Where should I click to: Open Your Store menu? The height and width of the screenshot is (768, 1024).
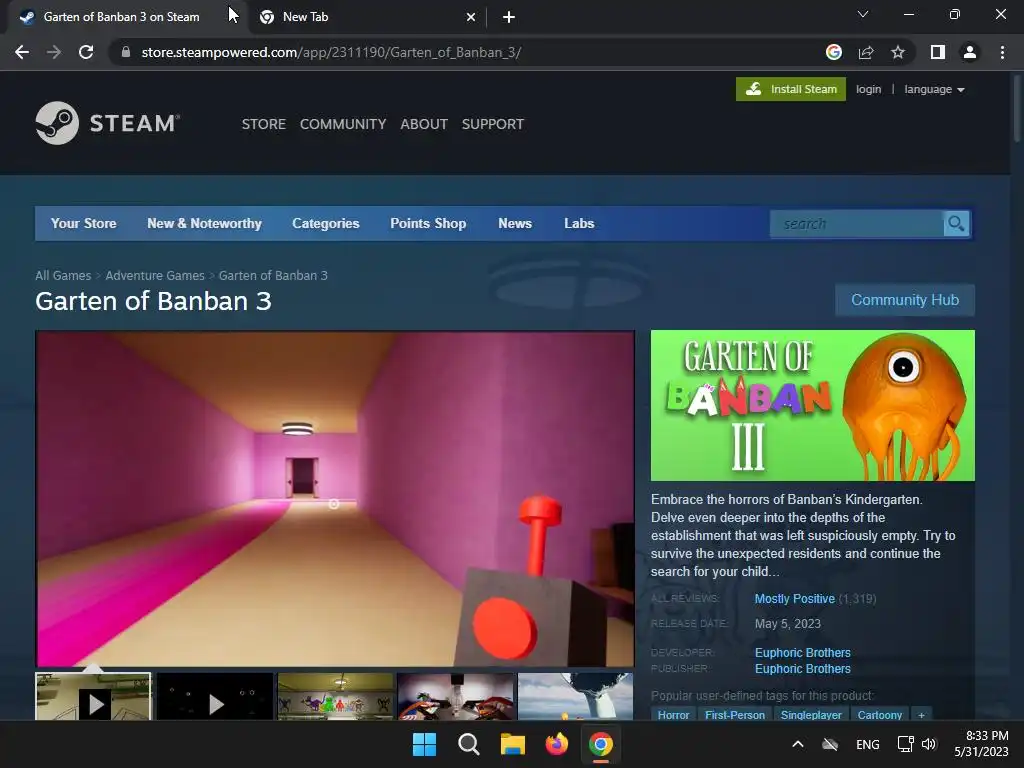point(84,223)
